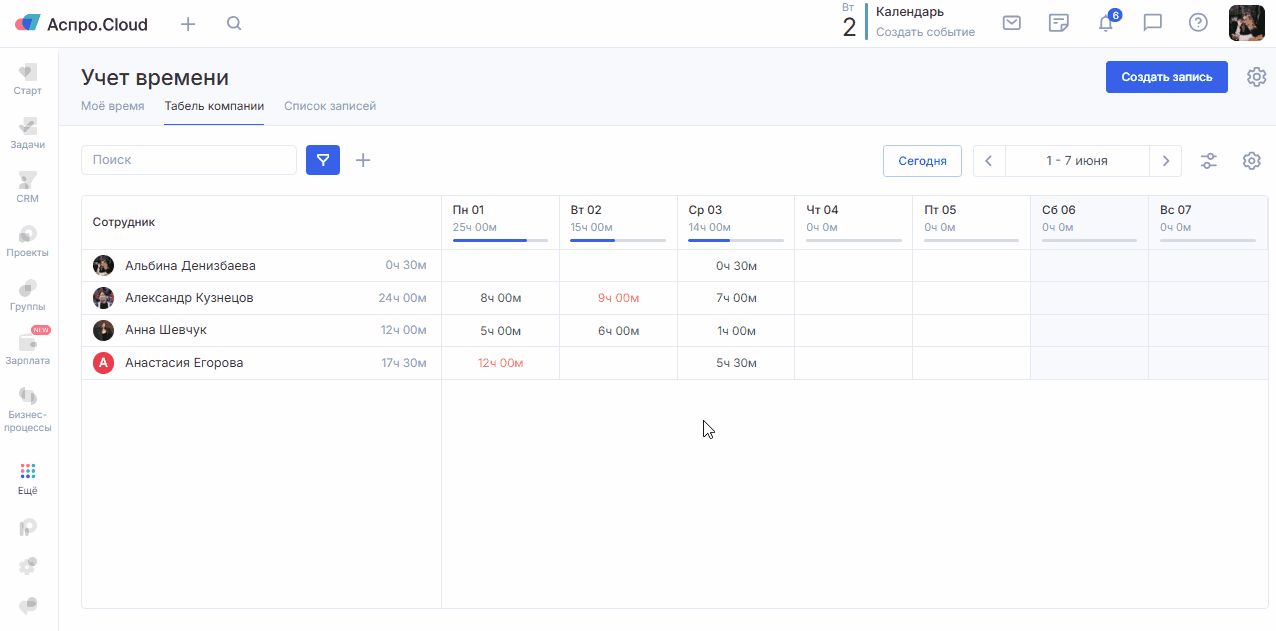Click the Сб 06 column header
1276x631 pixels.
click(x=1089, y=222)
